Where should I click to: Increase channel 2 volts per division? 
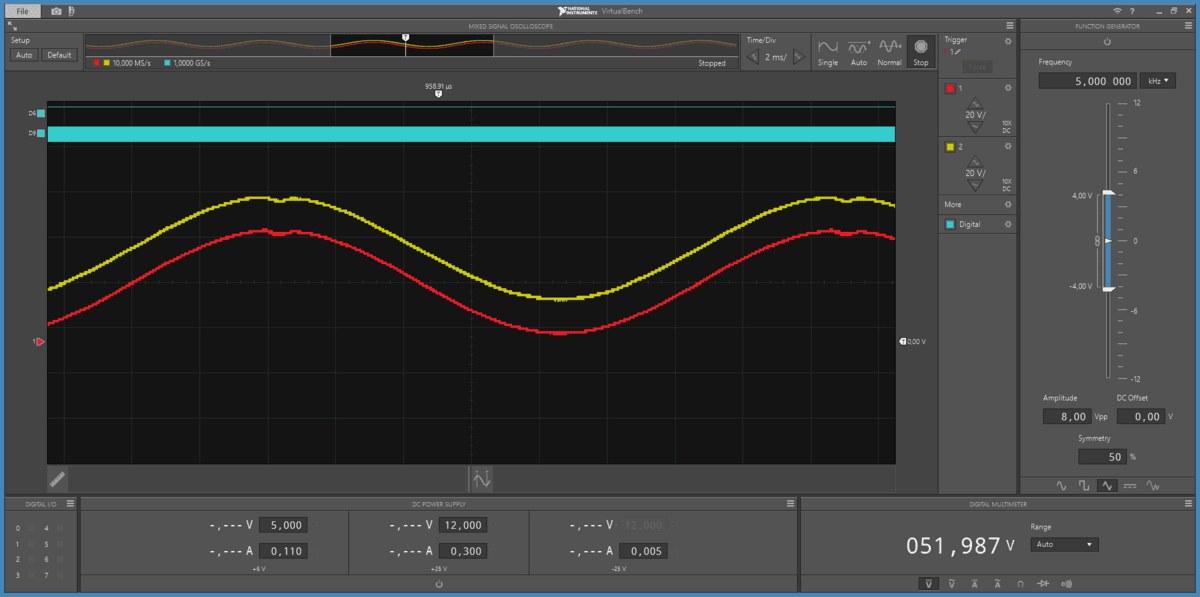(x=974, y=161)
